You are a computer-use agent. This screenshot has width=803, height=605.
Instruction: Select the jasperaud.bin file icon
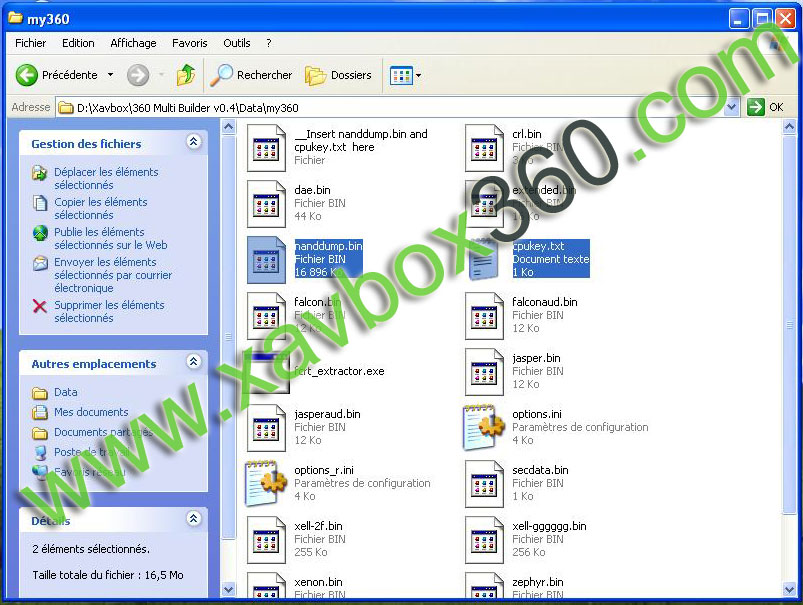pyautogui.click(x=266, y=428)
